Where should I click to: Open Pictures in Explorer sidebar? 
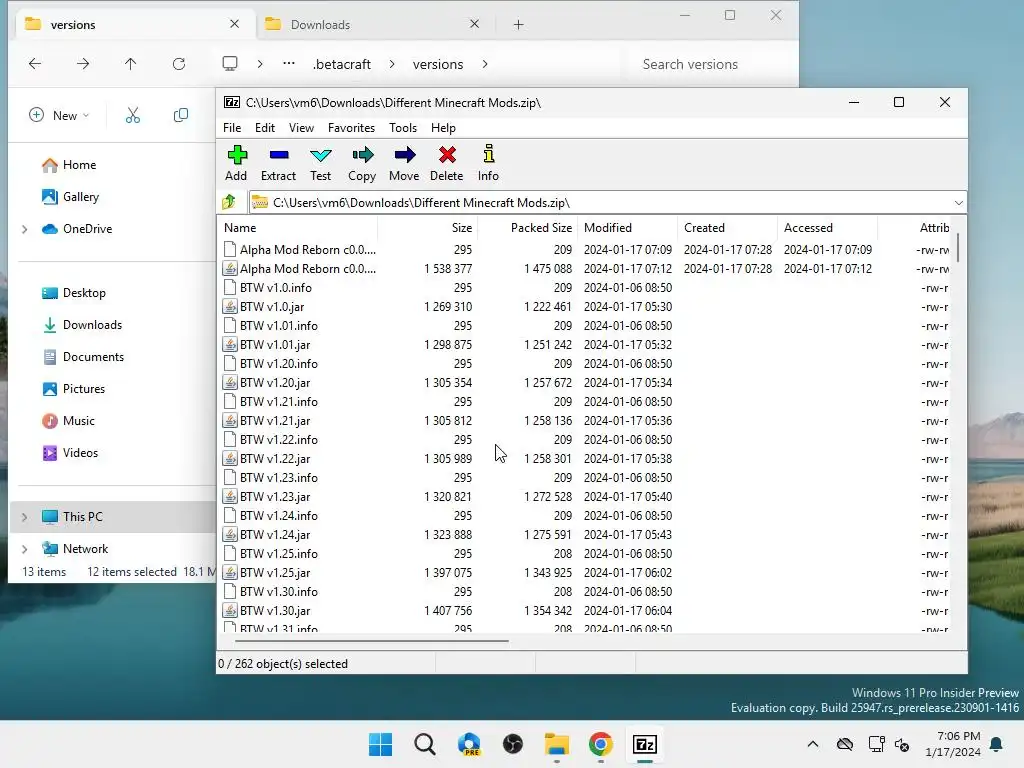[x=73, y=389]
